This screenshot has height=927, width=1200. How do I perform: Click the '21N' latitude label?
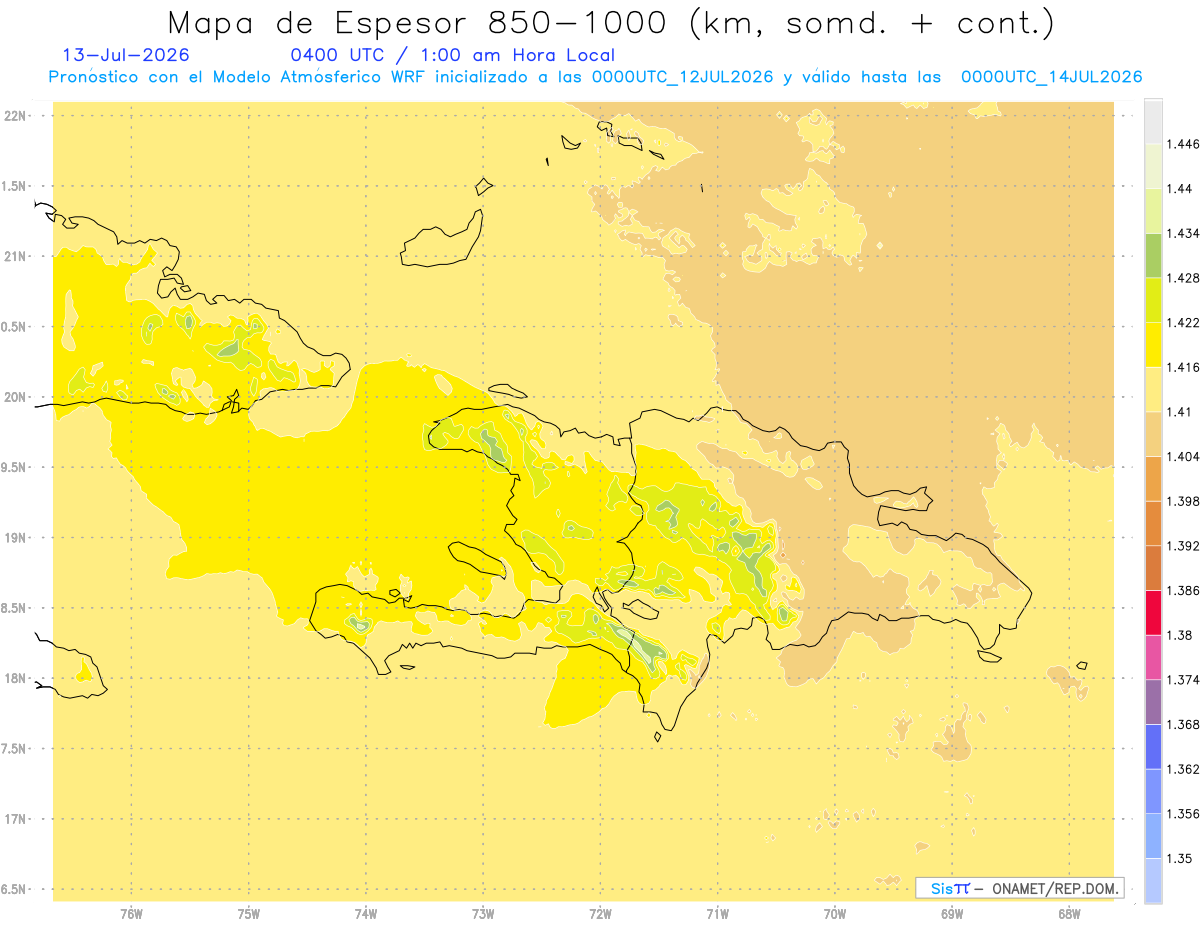click(16, 256)
